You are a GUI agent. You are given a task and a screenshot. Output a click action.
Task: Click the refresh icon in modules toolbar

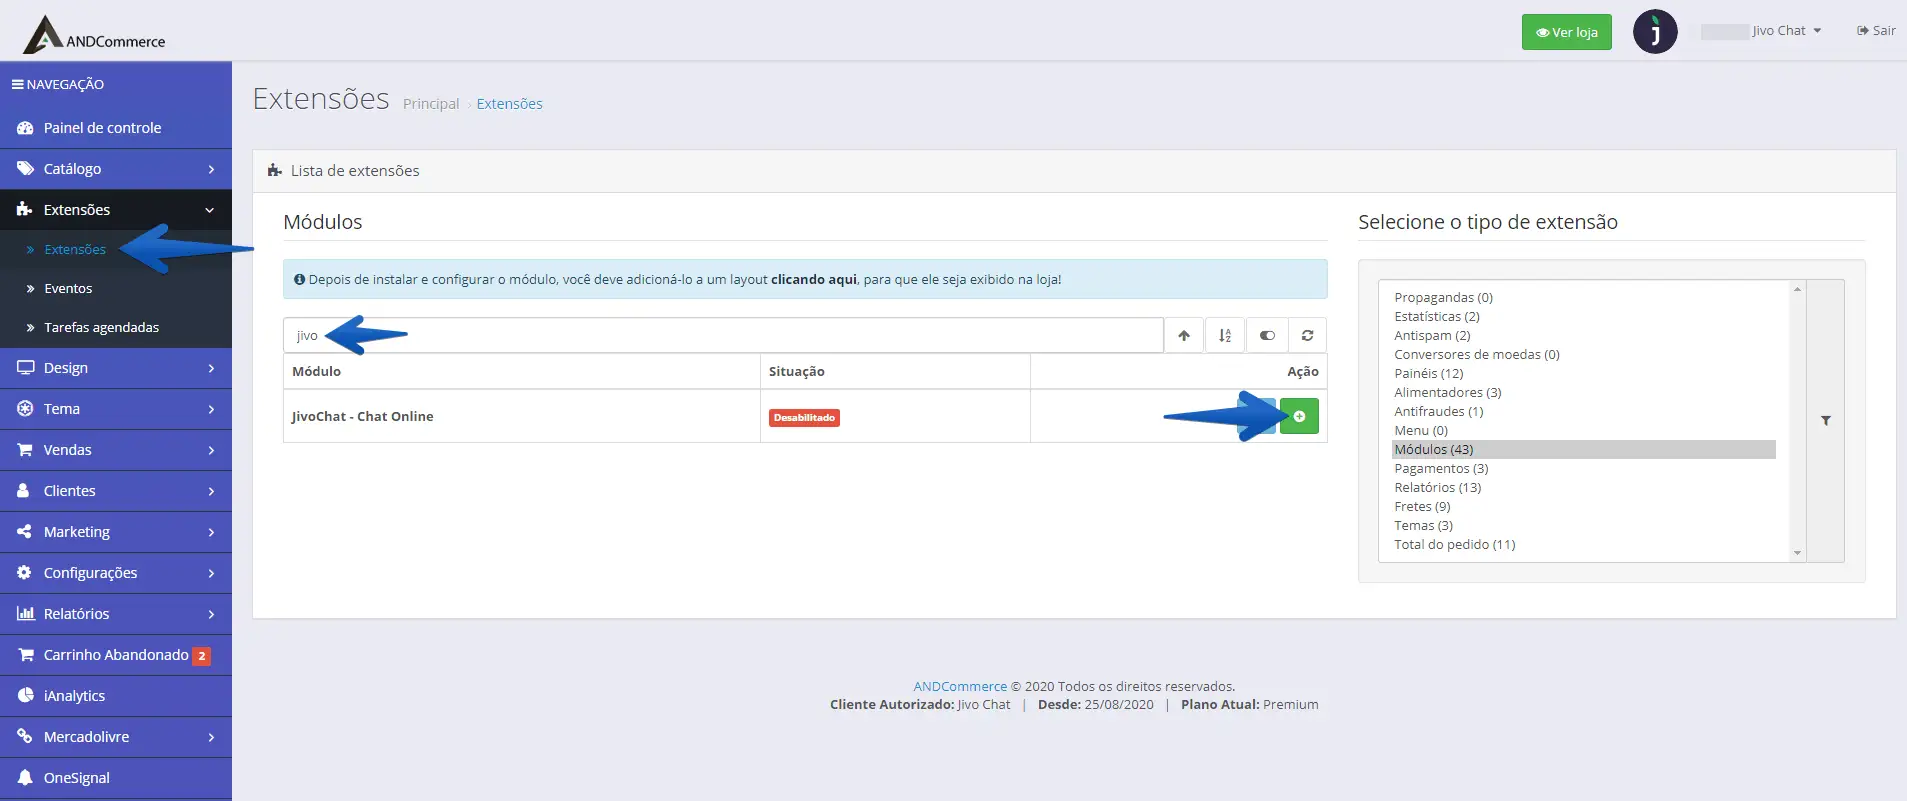(x=1307, y=336)
